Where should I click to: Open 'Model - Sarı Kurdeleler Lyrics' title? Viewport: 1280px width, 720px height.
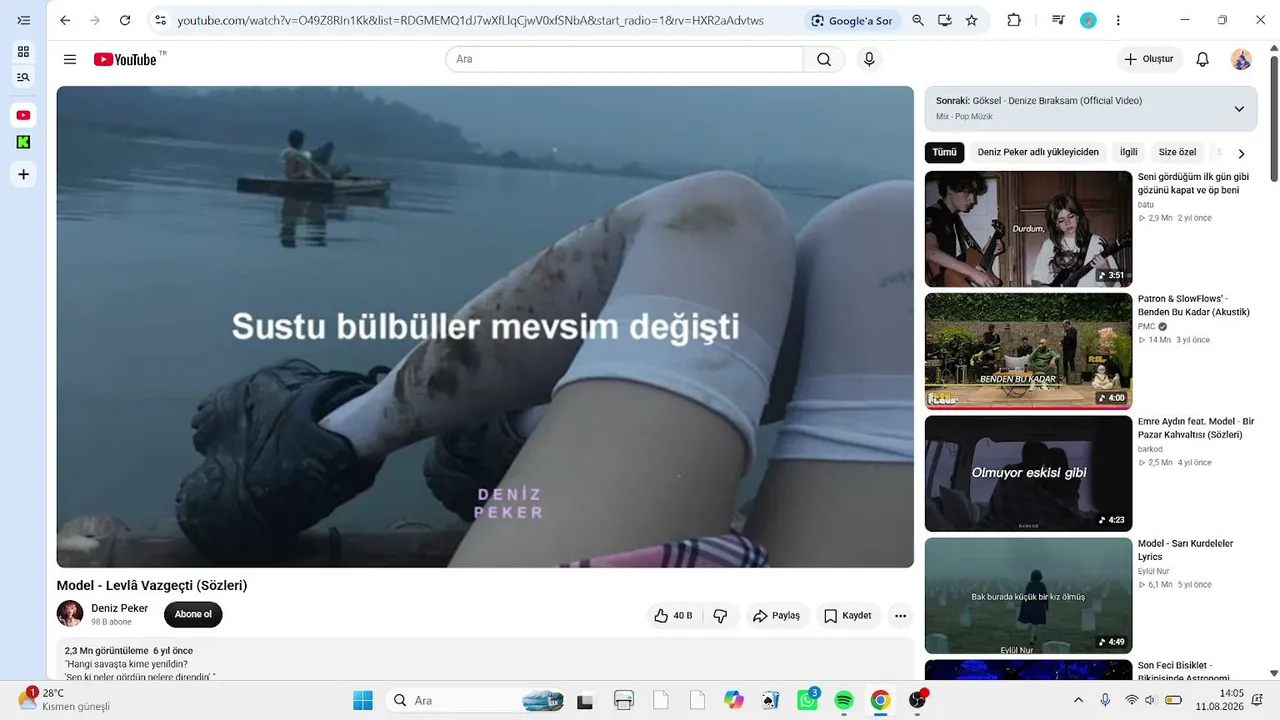[1186, 550]
